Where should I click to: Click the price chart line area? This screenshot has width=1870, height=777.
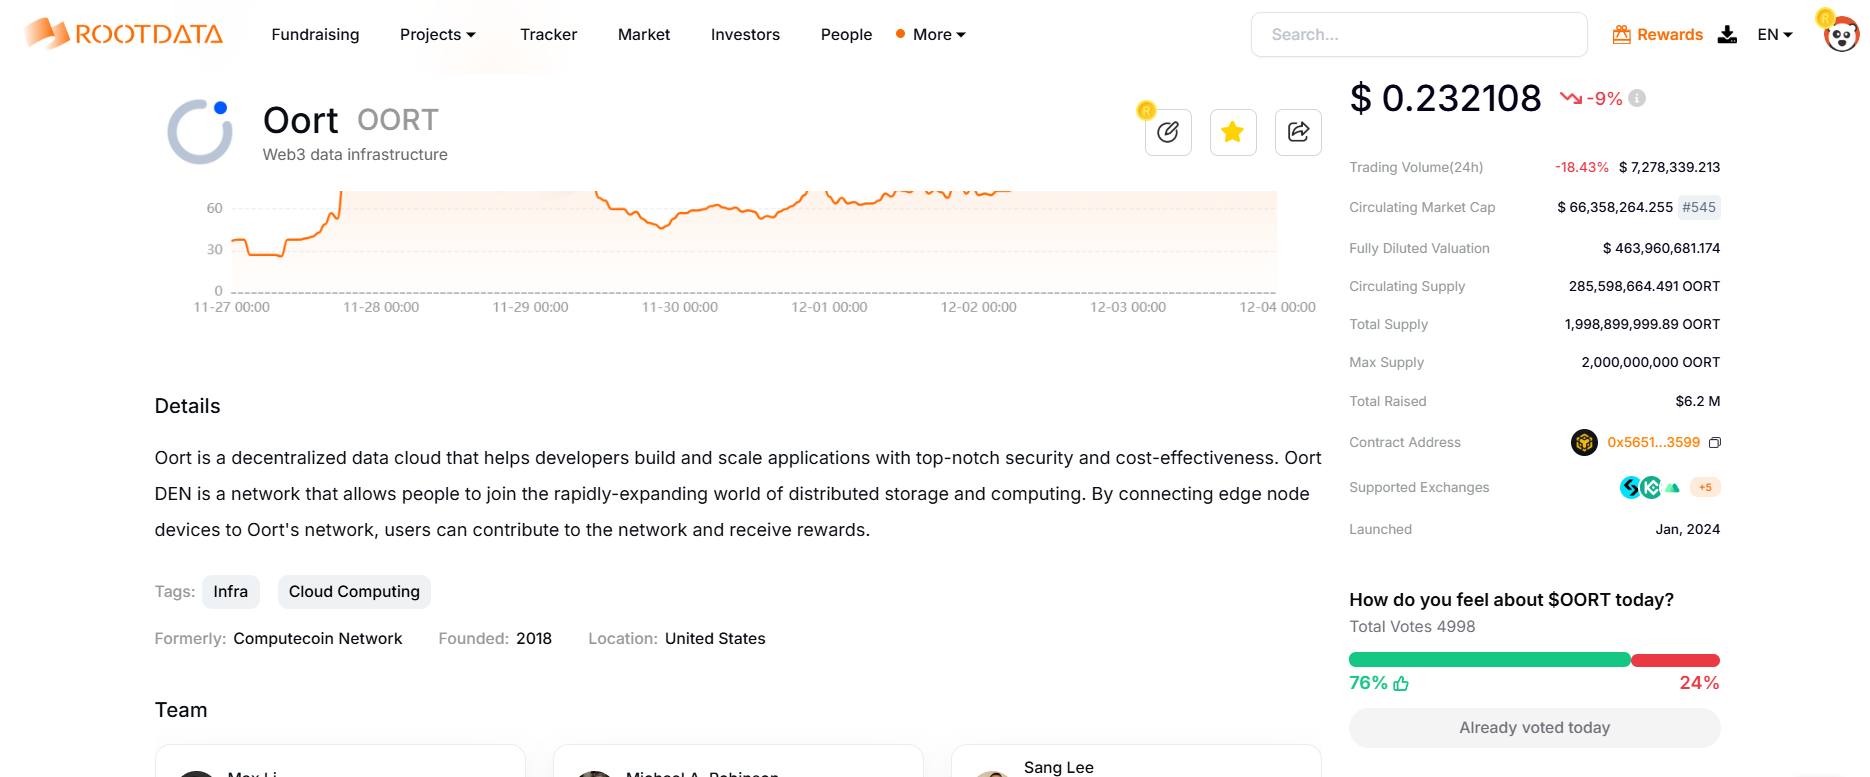(x=754, y=240)
